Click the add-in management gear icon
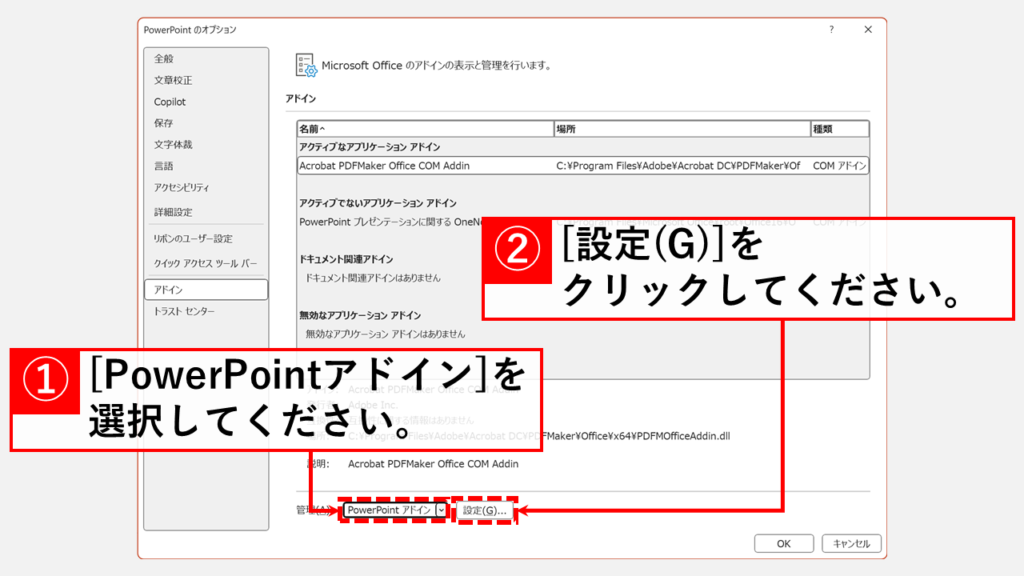The width and height of the screenshot is (1024, 576). [x=306, y=65]
